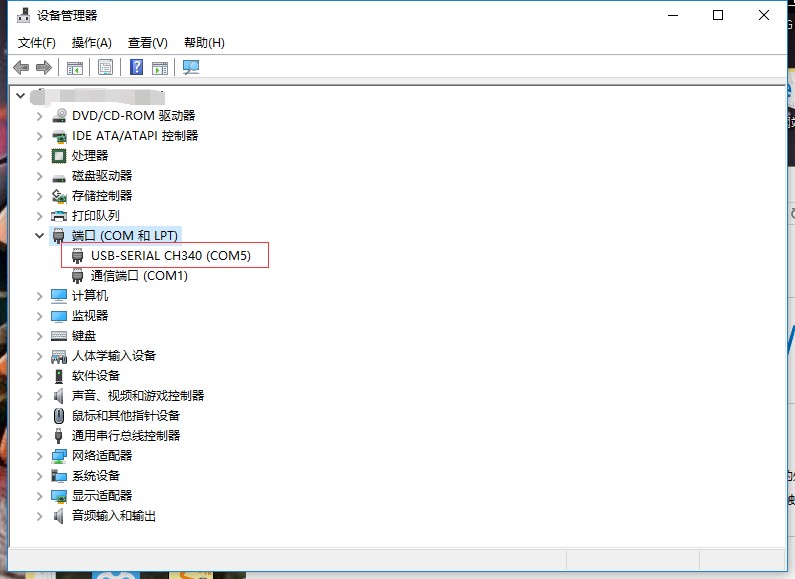The image size is (795, 579).
Task: Select the 声音、视频和游戏控制器 label
Action: pos(138,396)
